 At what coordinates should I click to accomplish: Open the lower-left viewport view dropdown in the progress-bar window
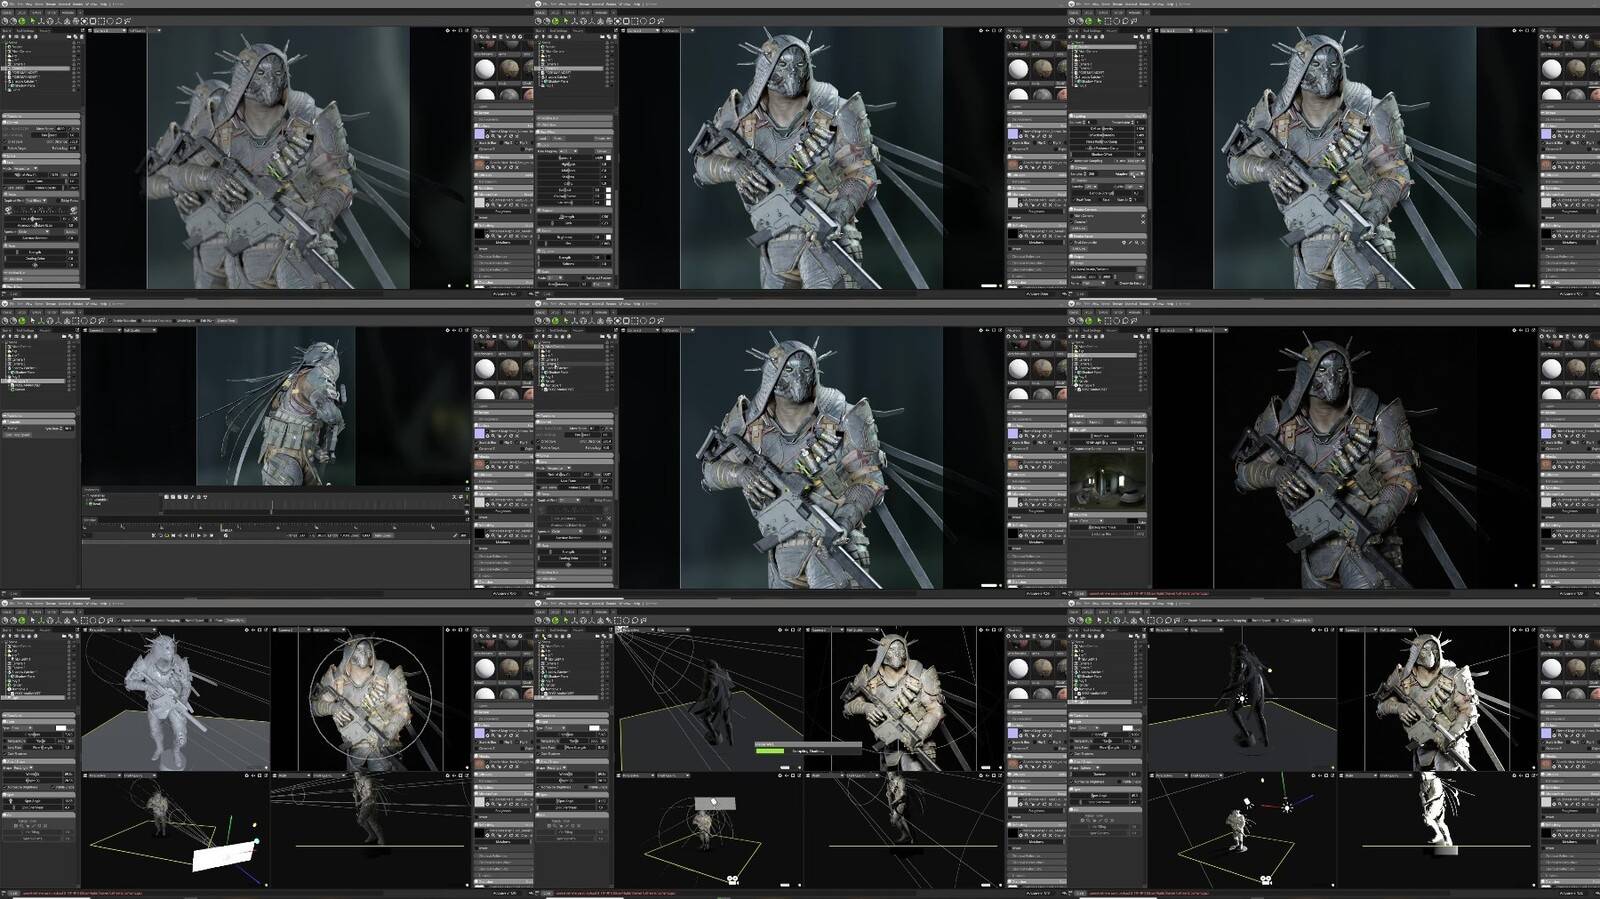(636, 775)
